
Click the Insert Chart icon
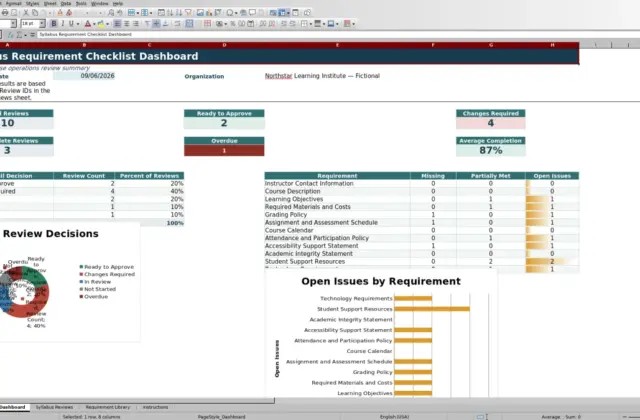click(x=209, y=13)
